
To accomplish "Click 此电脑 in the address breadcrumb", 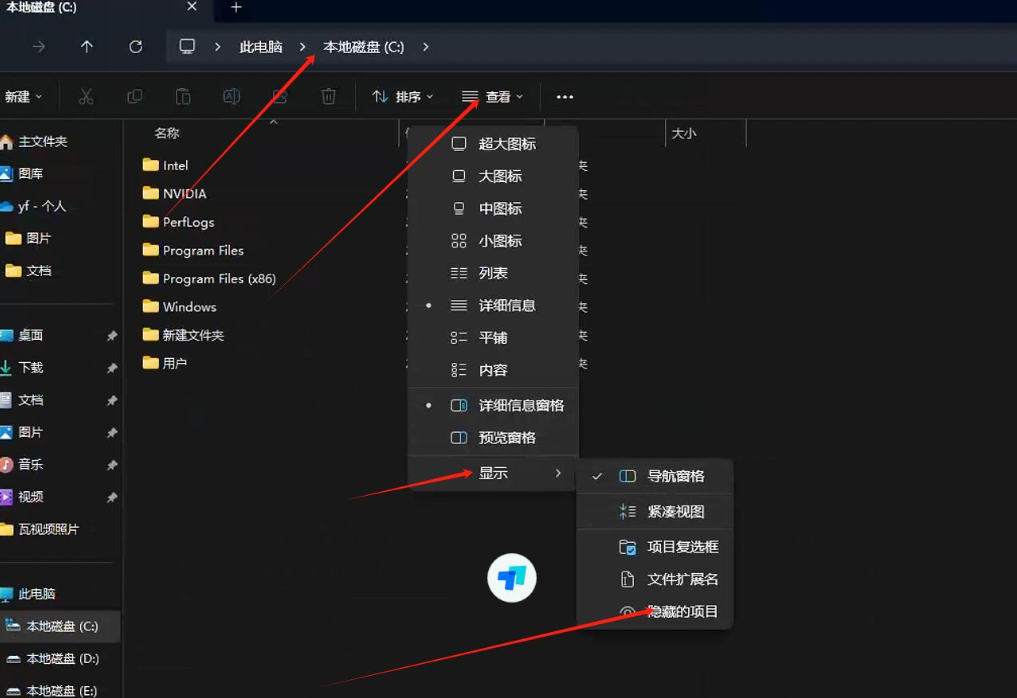I will point(260,47).
